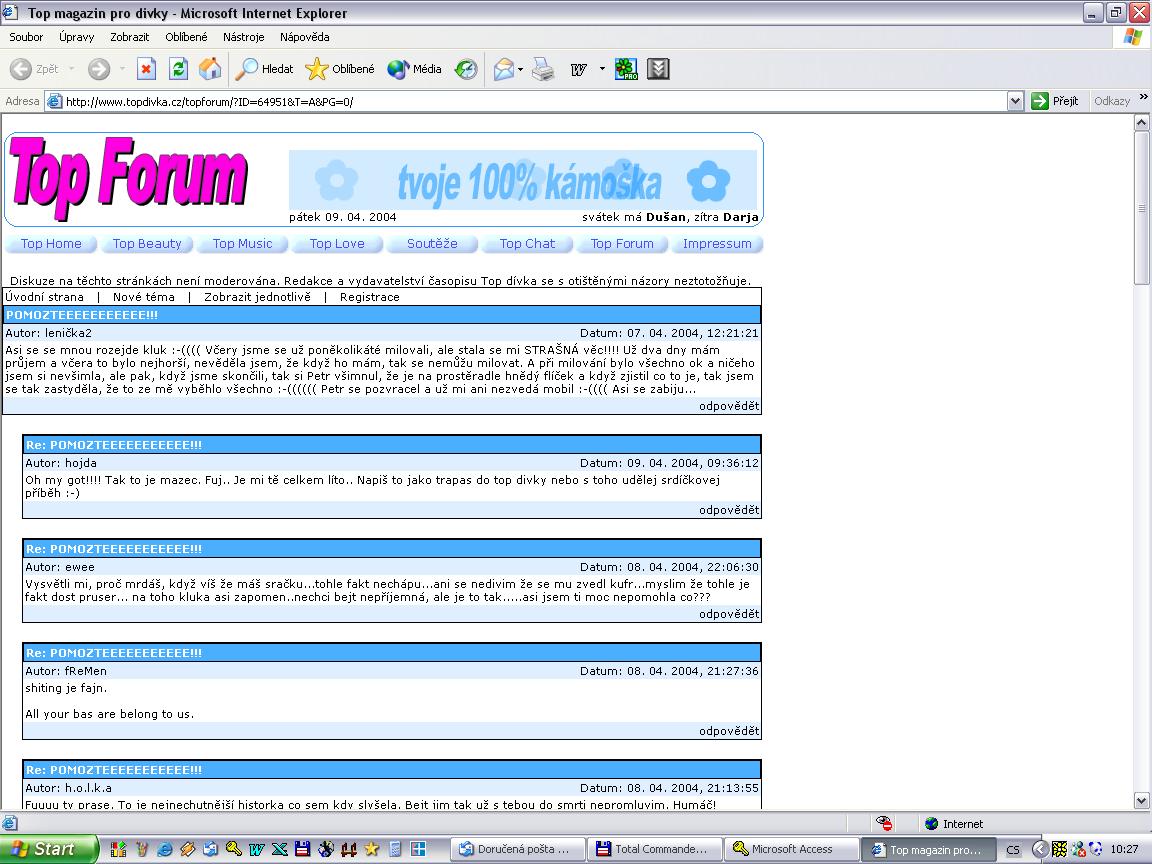Switch to Total Commander in taskbar
The height and width of the screenshot is (864, 1152).
[x=652, y=849]
